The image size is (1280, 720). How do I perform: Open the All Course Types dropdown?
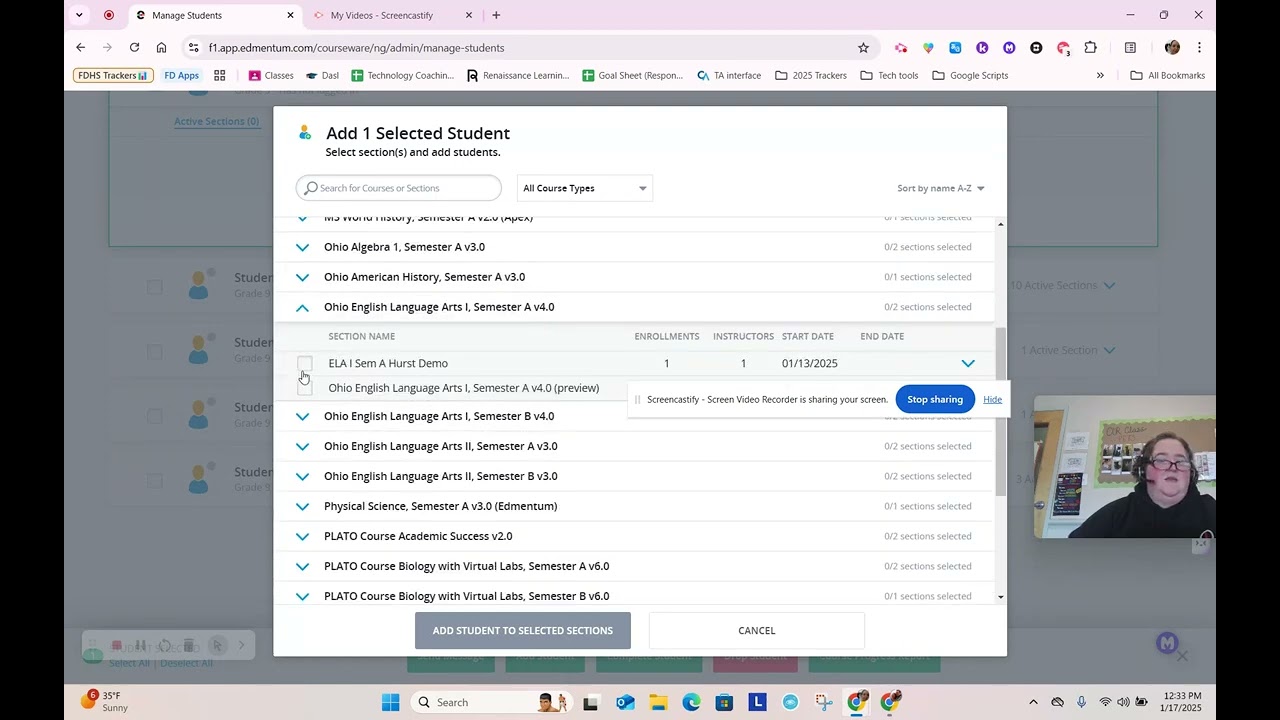point(584,188)
